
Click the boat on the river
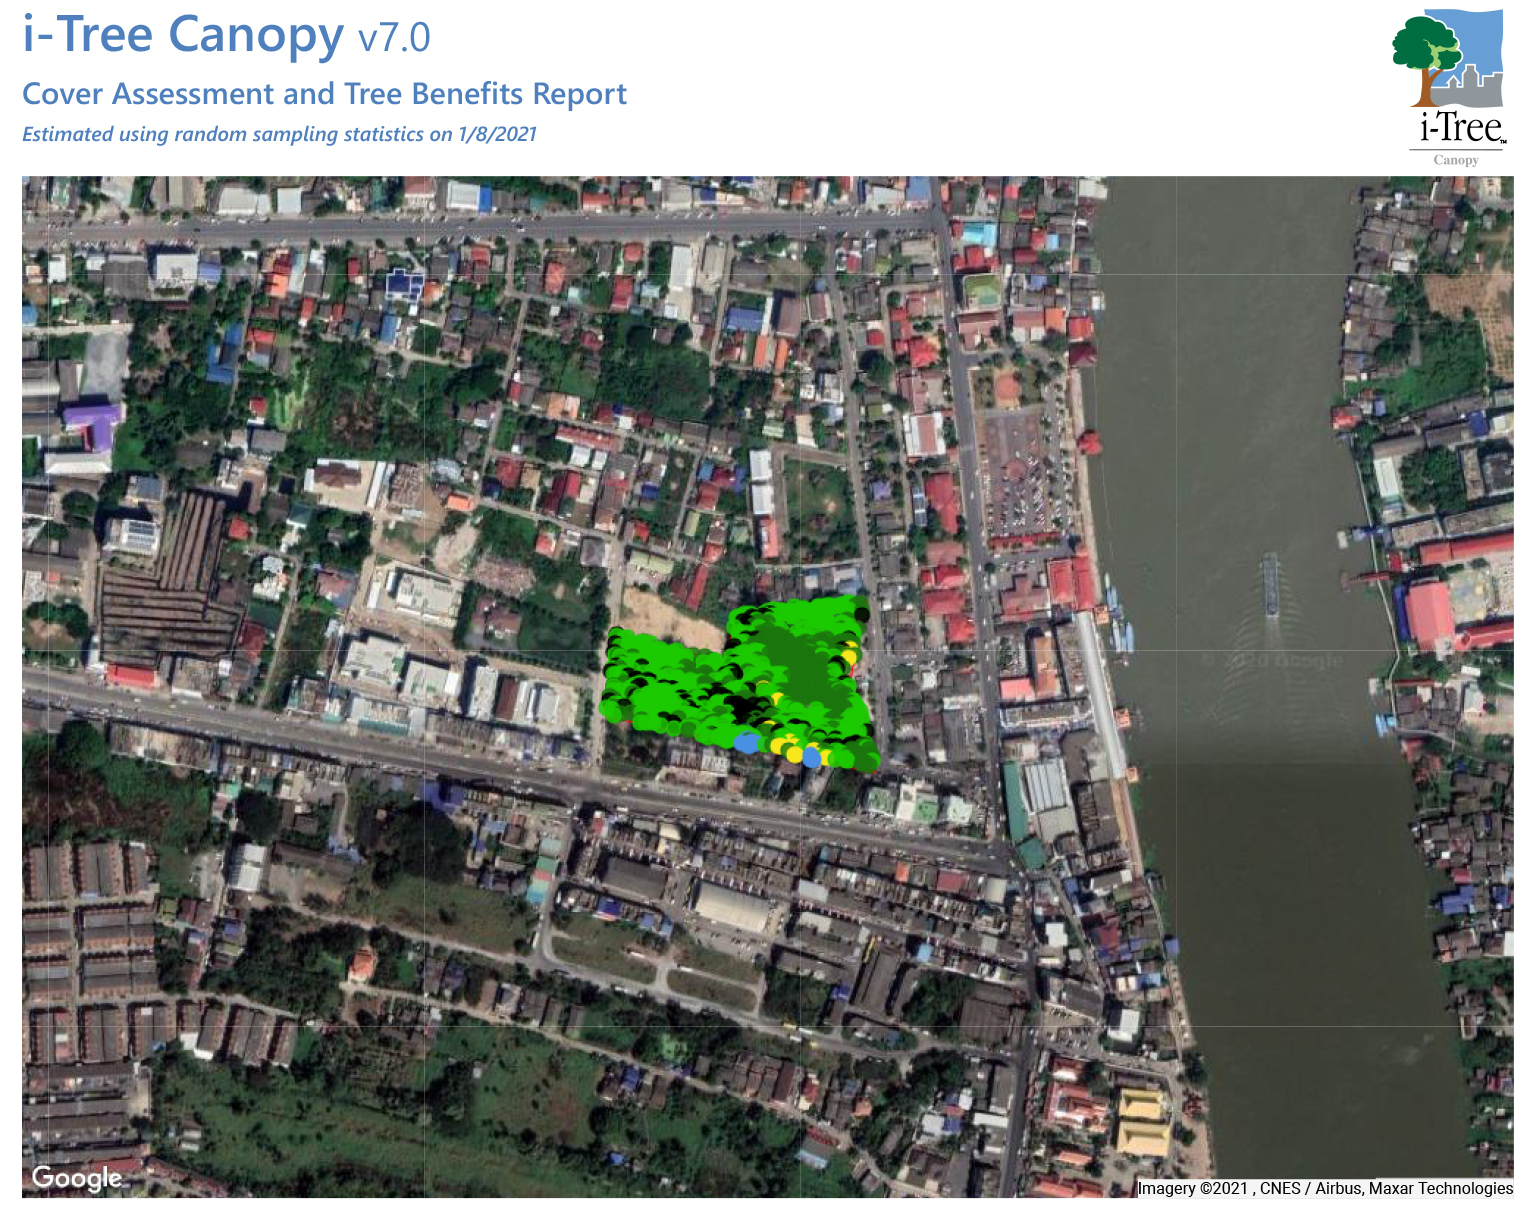pos(1270,585)
